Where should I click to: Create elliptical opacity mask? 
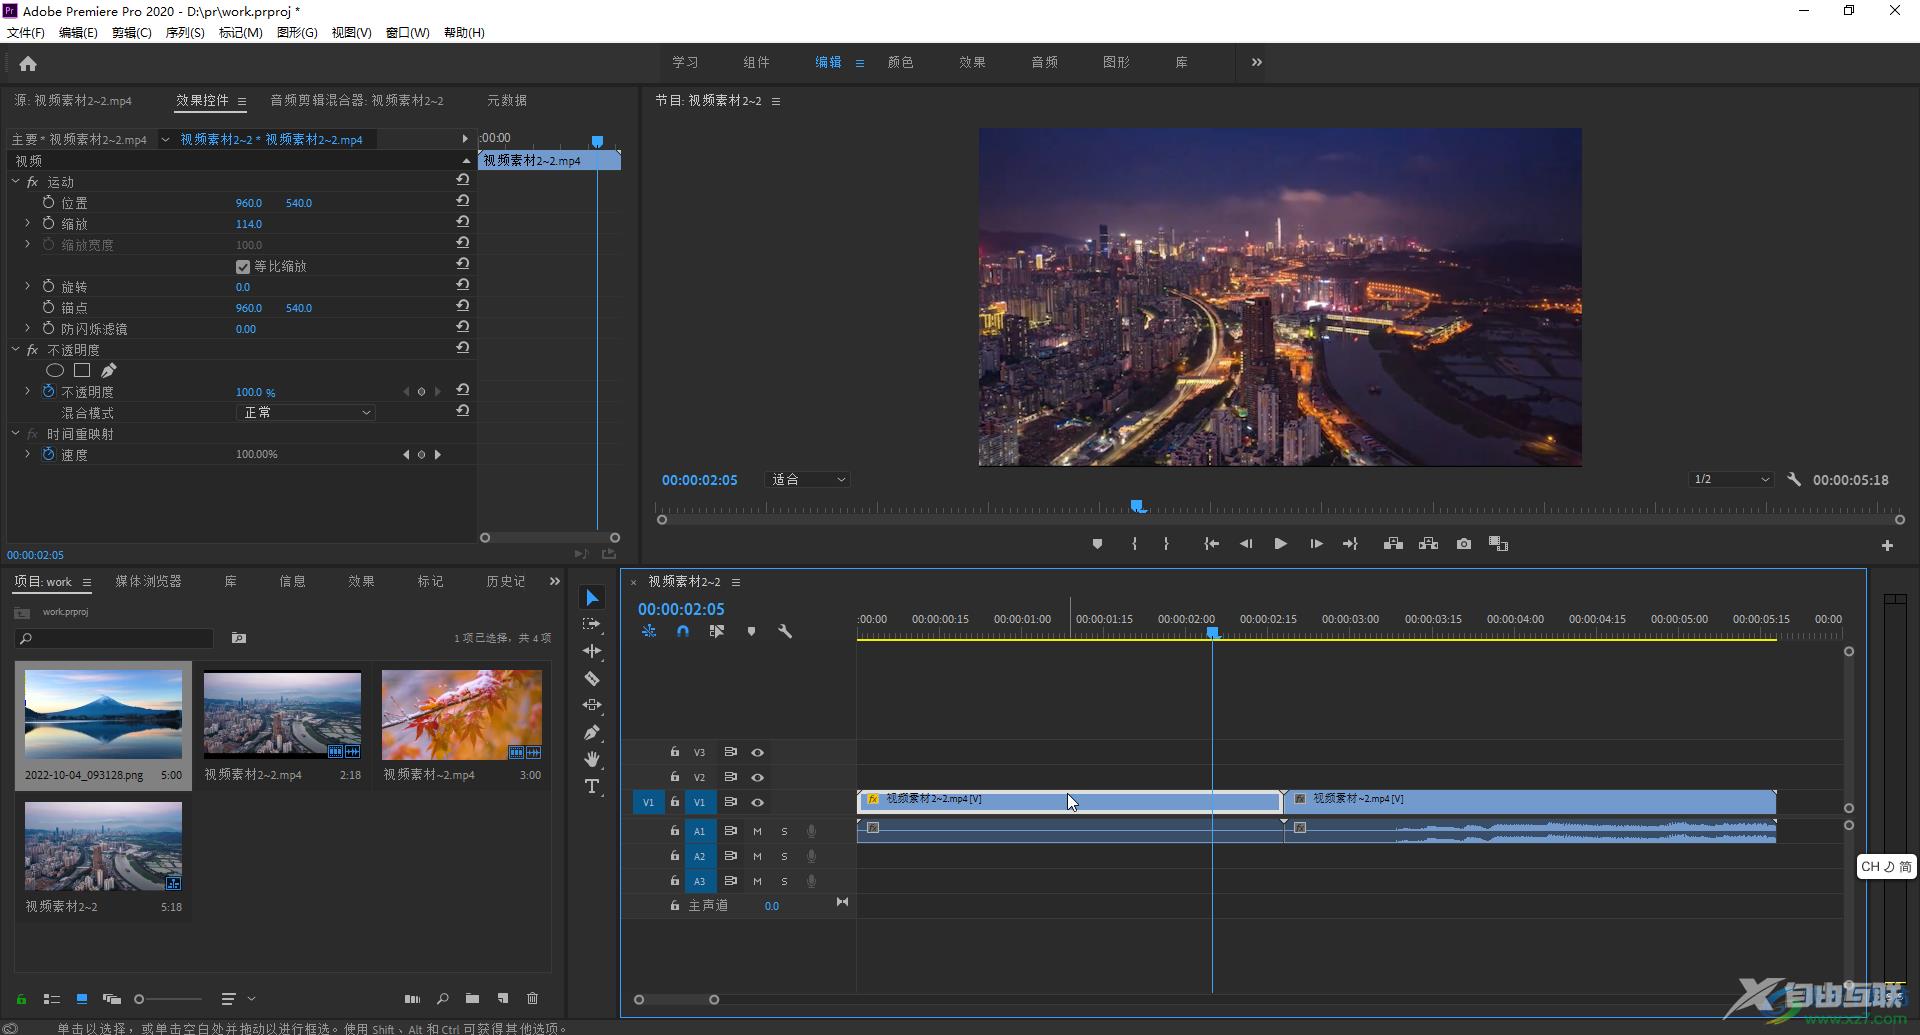tap(55, 370)
